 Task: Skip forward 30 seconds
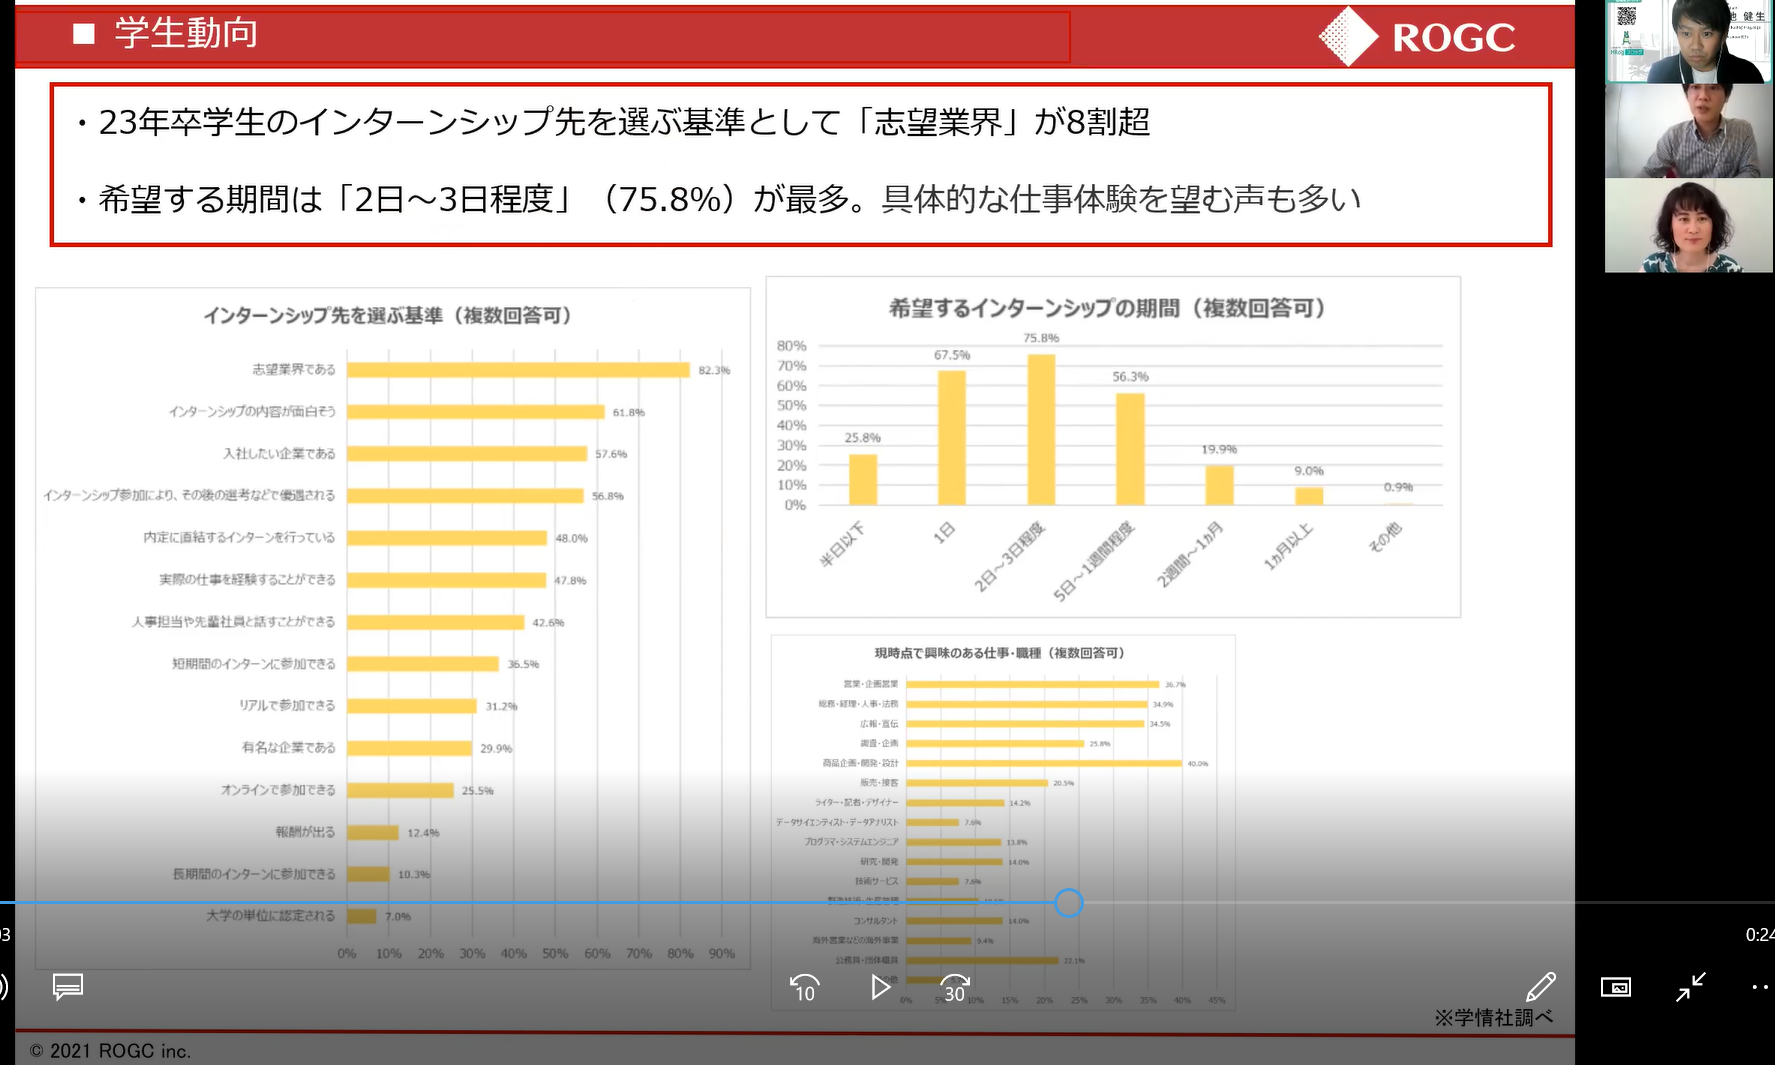point(955,988)
